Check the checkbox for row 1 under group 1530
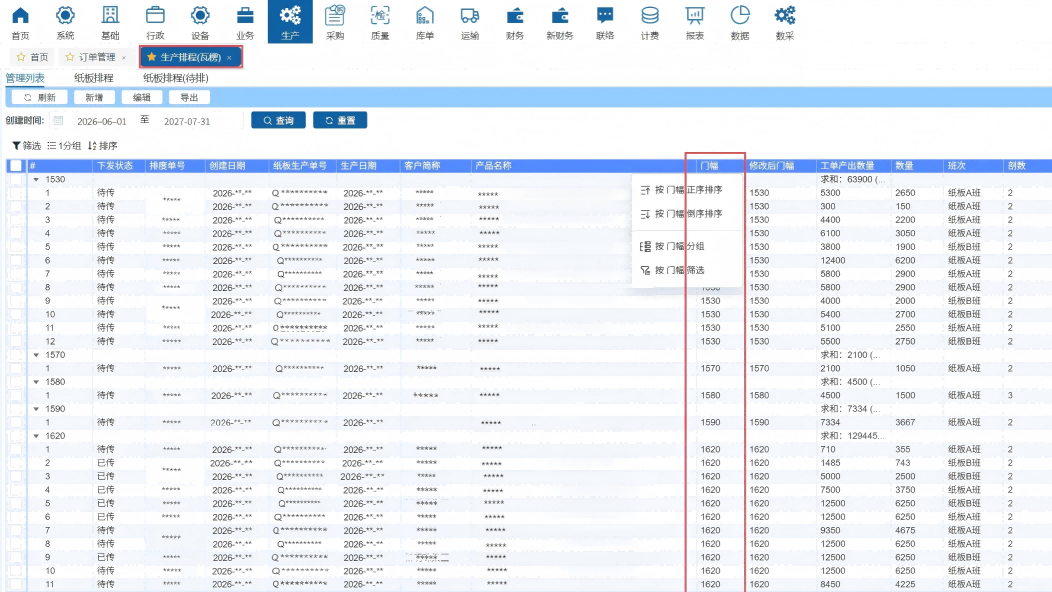This screenshot has height=592, width=1052. tap(15, 193)
